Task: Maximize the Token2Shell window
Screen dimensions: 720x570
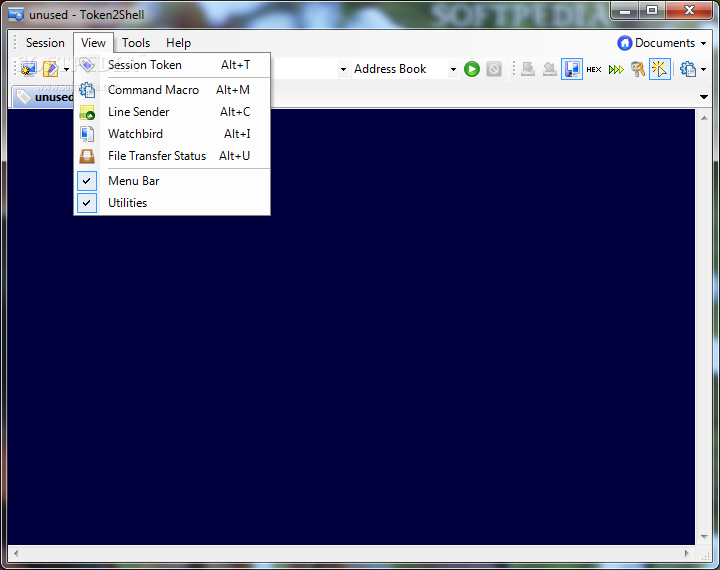Action: point(652,11)
